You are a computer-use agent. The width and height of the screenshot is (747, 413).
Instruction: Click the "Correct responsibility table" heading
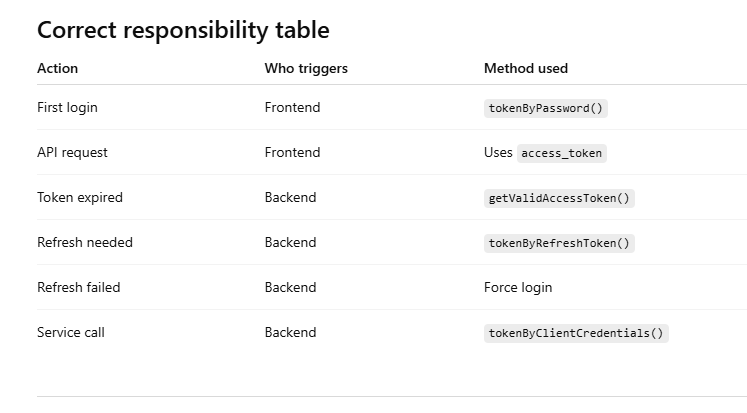183,30
